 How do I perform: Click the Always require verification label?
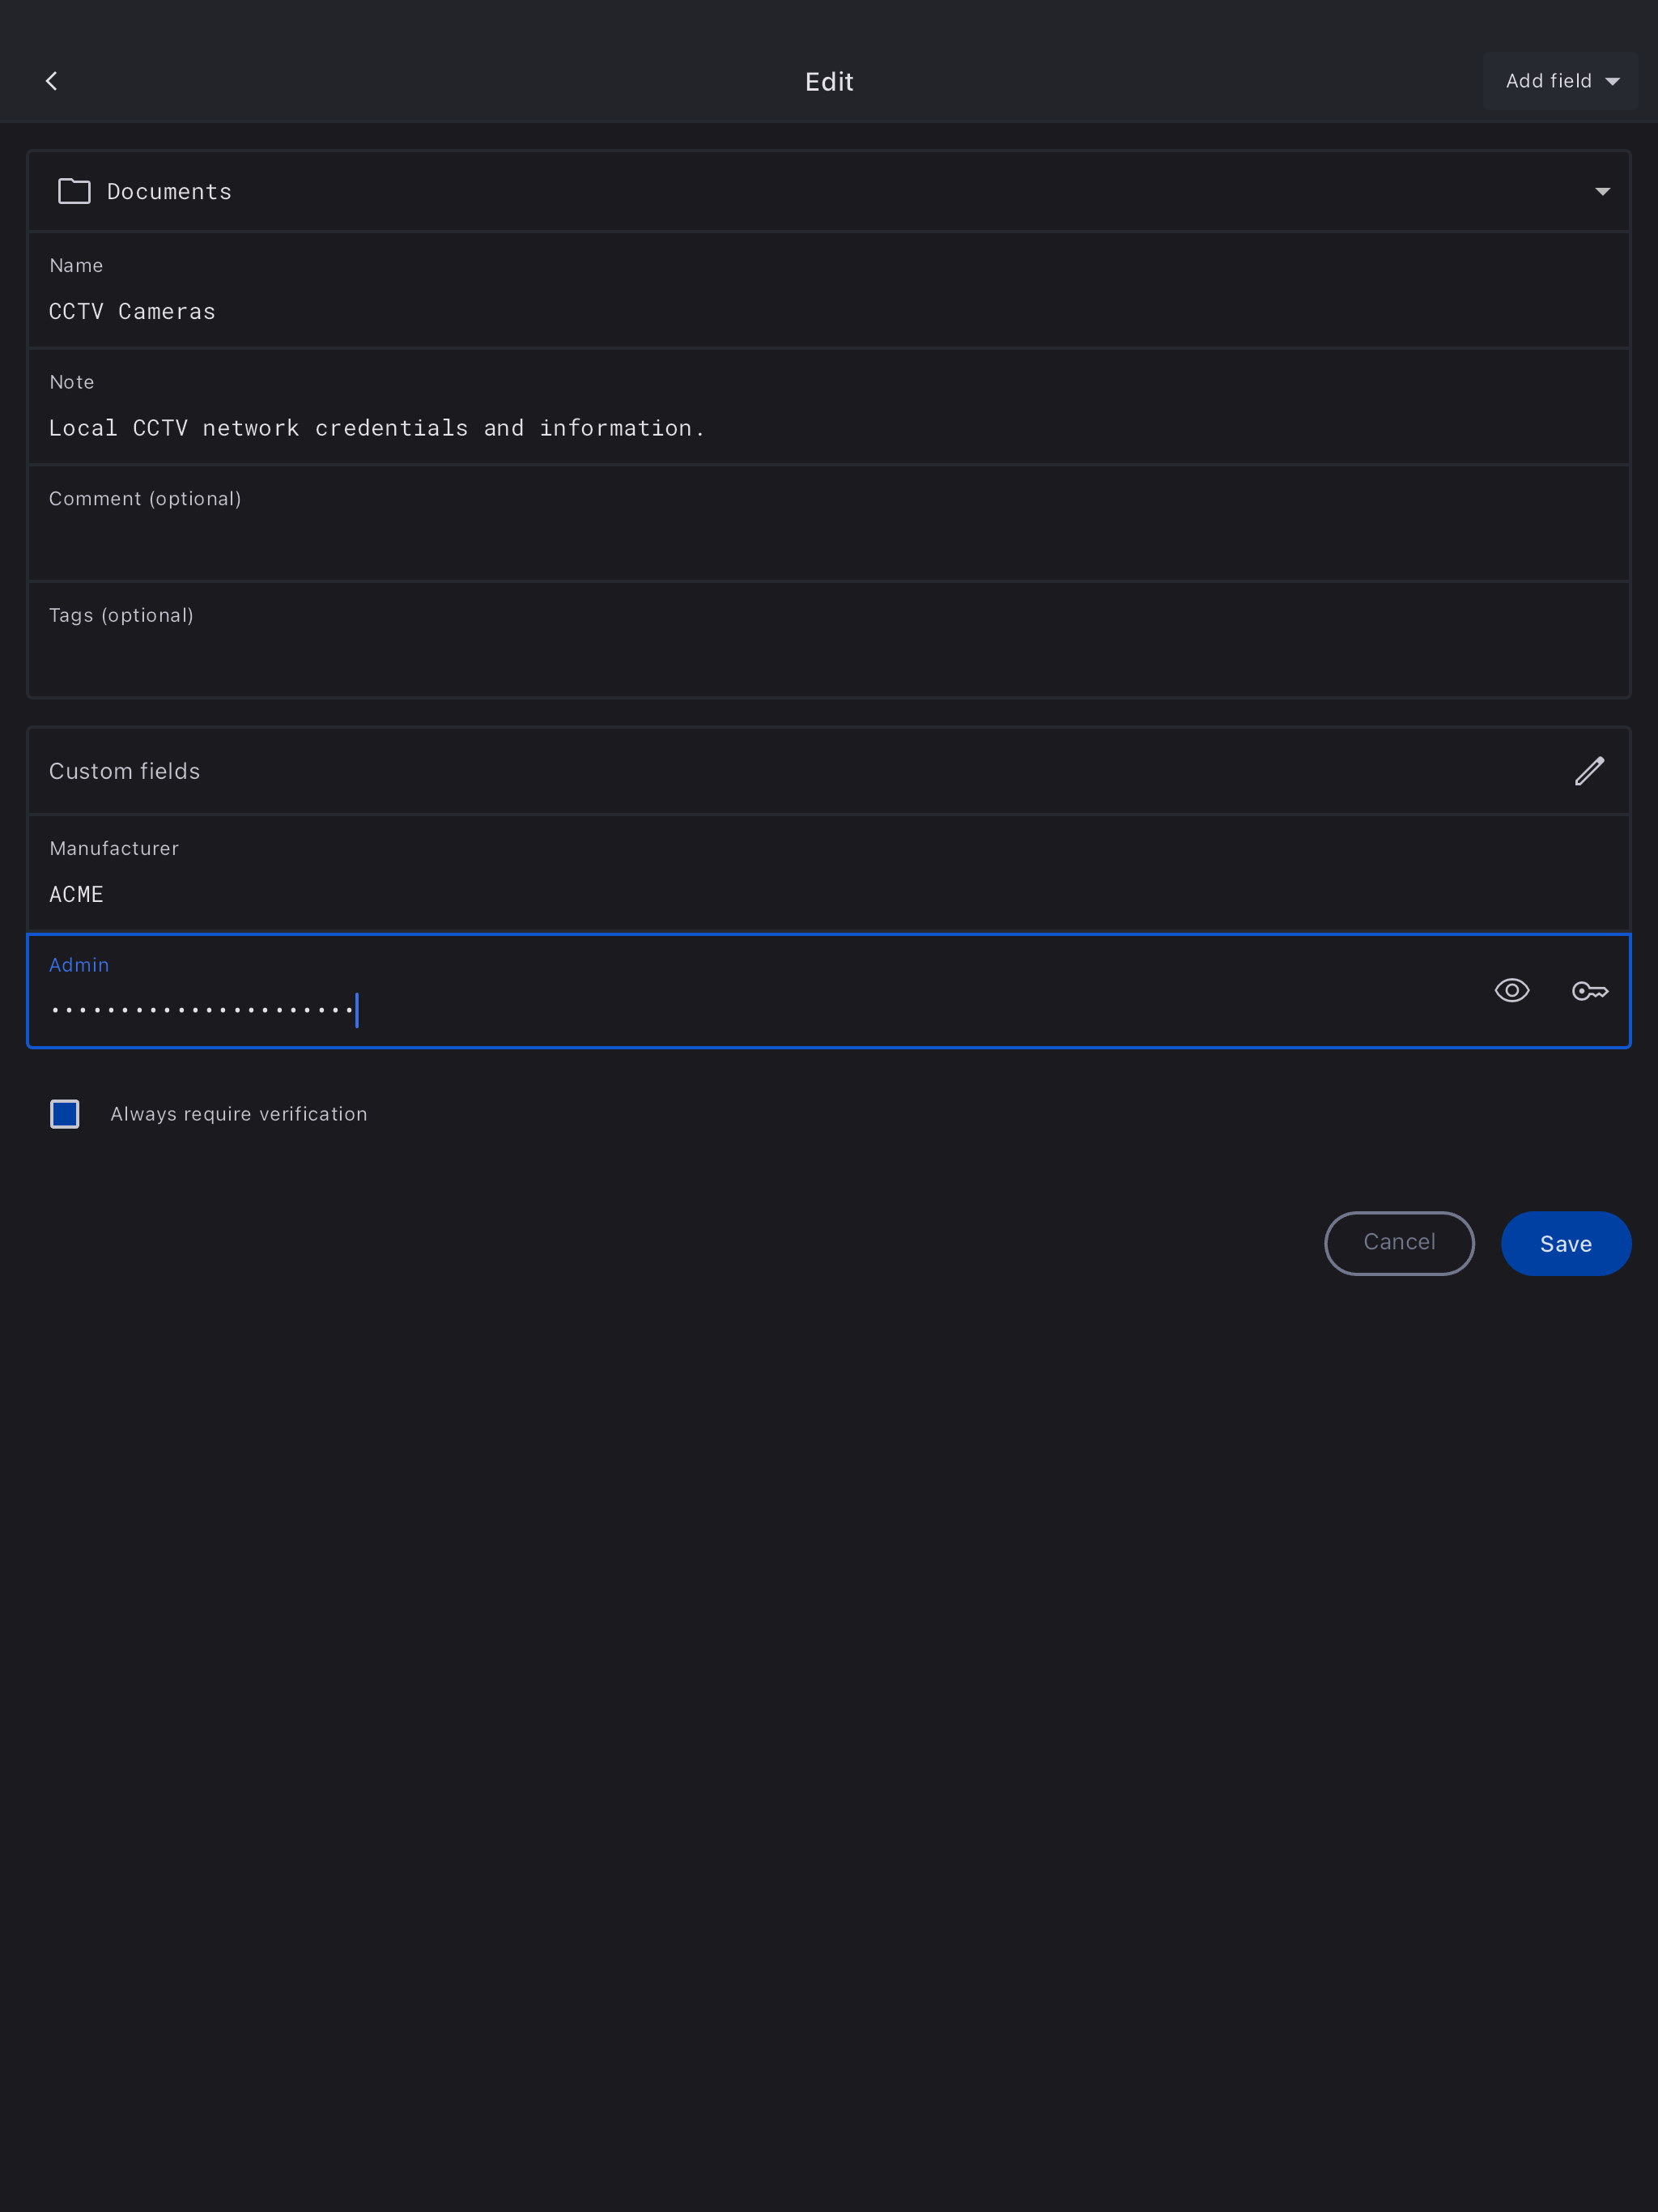click(238, 1114)
